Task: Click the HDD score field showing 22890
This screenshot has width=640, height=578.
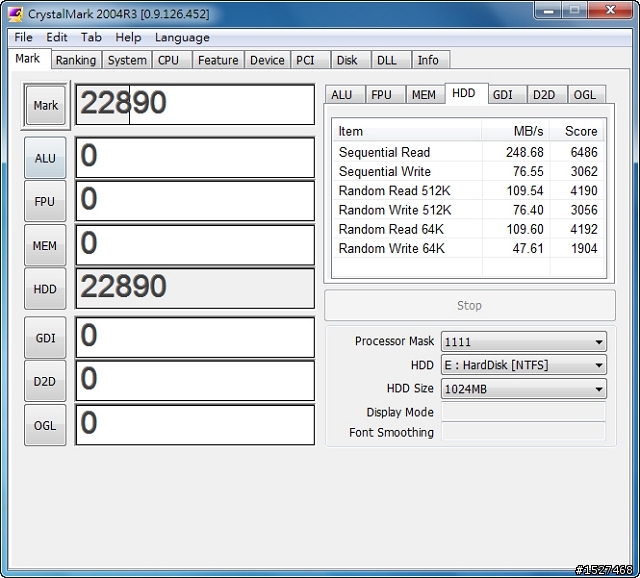Action: (x=195, y=289)
